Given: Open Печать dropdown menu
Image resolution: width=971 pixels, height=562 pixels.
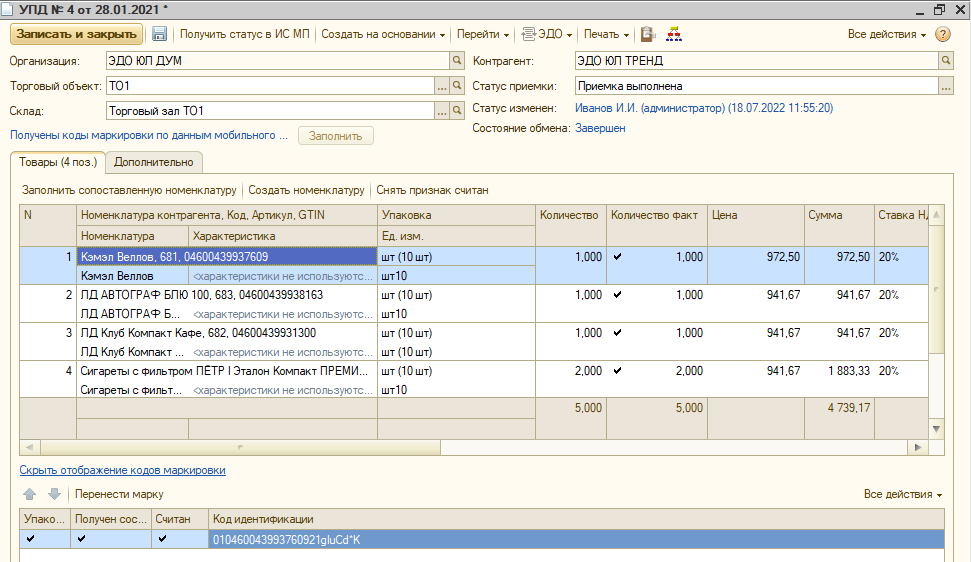Looking at the screenshot, I should tap(606, 34).
